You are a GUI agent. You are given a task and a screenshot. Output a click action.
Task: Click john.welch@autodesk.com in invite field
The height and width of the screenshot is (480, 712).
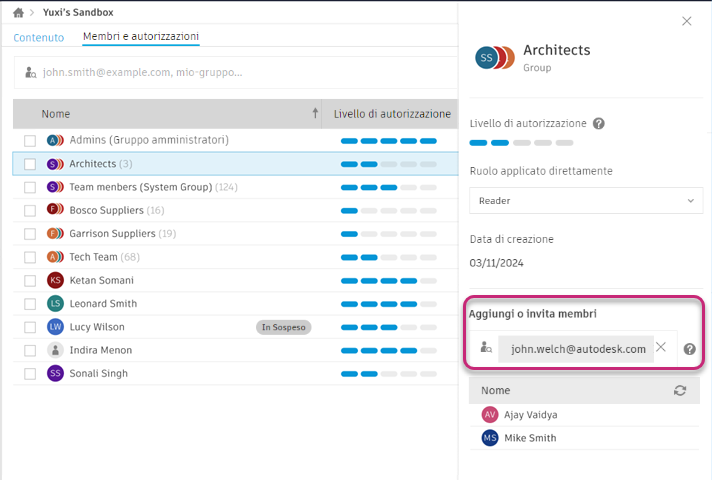pyautogui.click(x=578, y=349)
